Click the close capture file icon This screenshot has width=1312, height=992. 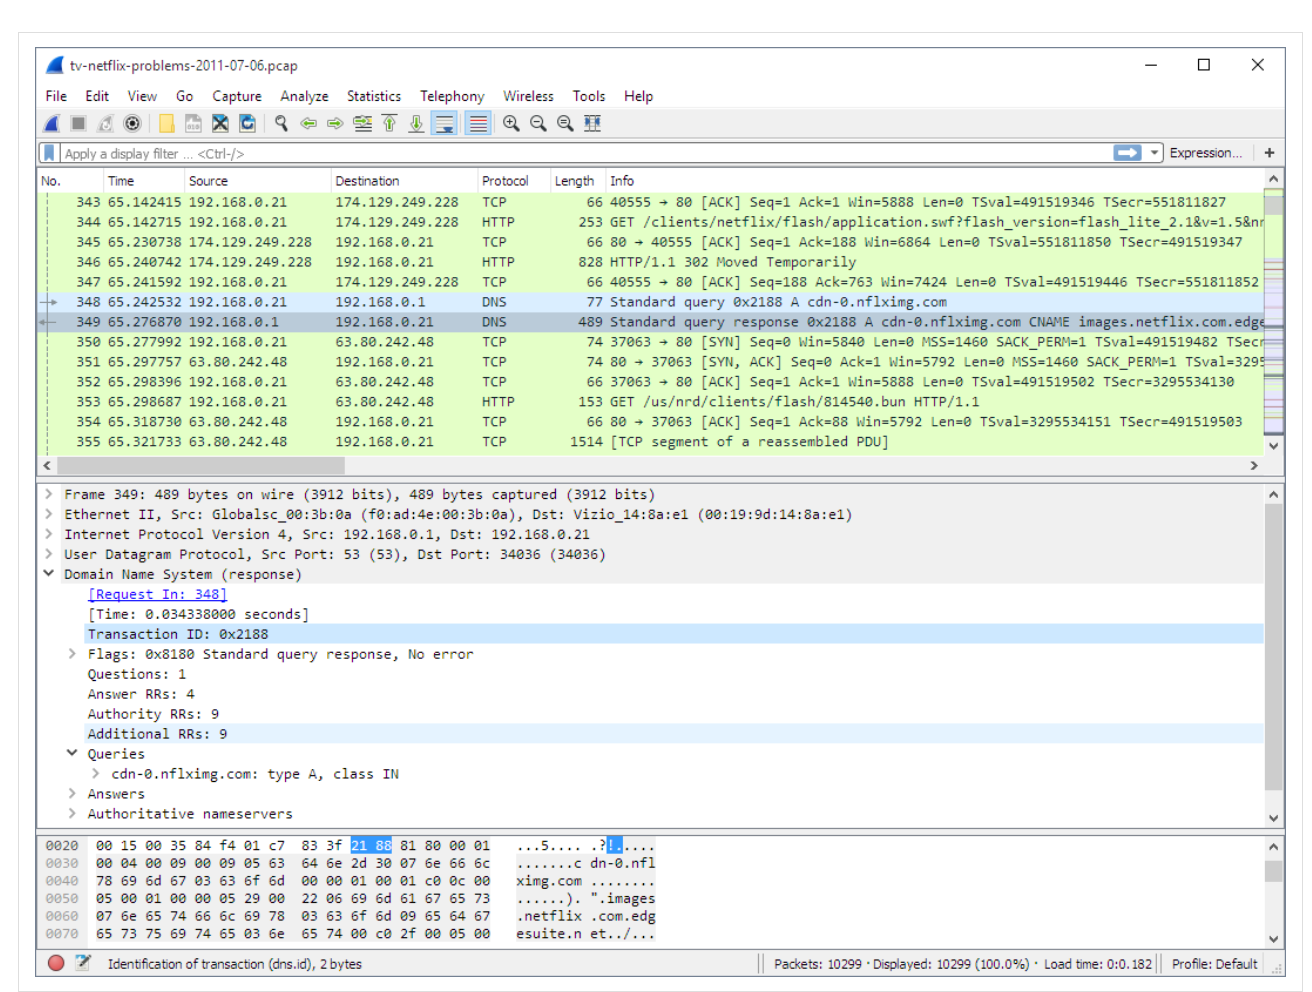[220, 123]
